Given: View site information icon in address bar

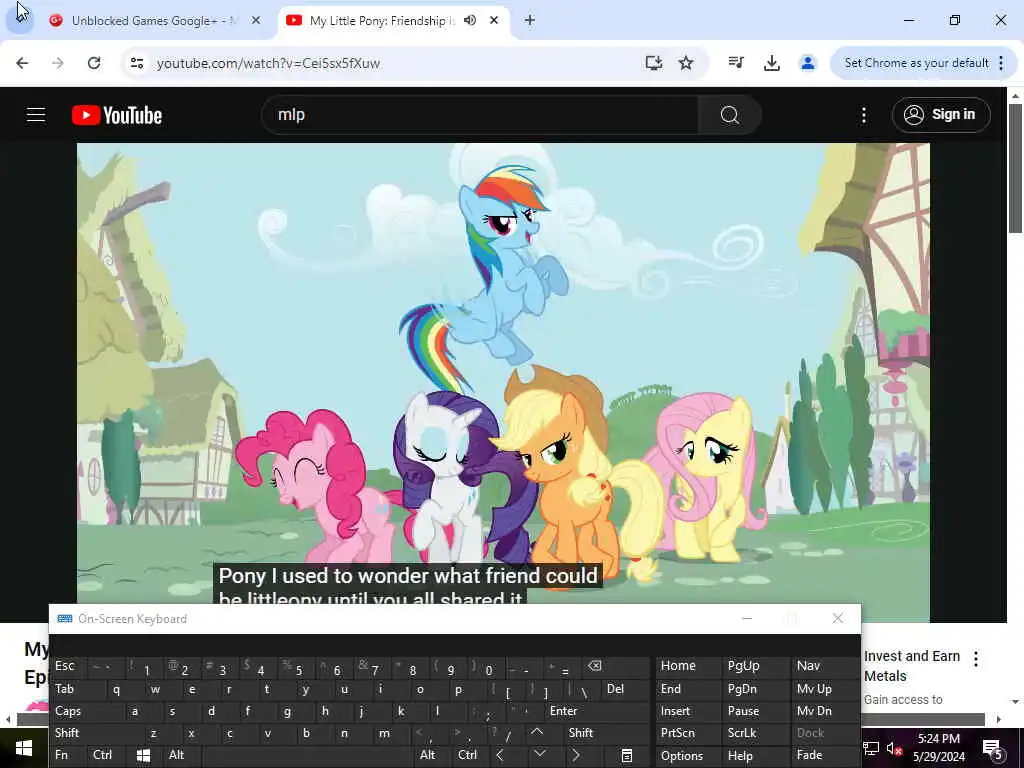Looking at the screenshot, I should click(137, 63).
